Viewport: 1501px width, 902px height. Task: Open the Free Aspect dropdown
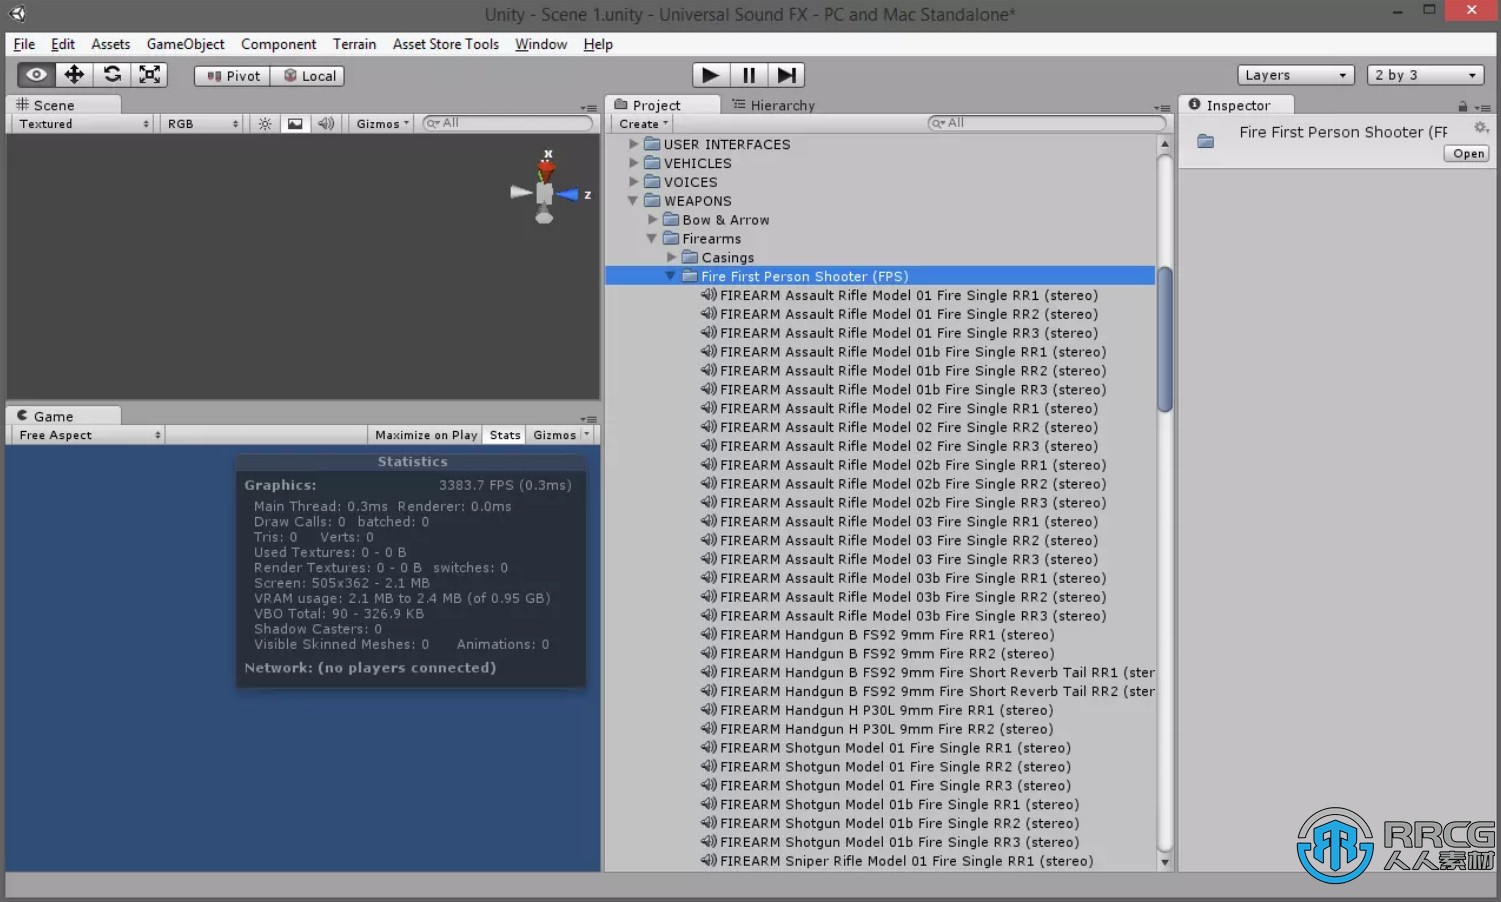[x=88, y=435]
